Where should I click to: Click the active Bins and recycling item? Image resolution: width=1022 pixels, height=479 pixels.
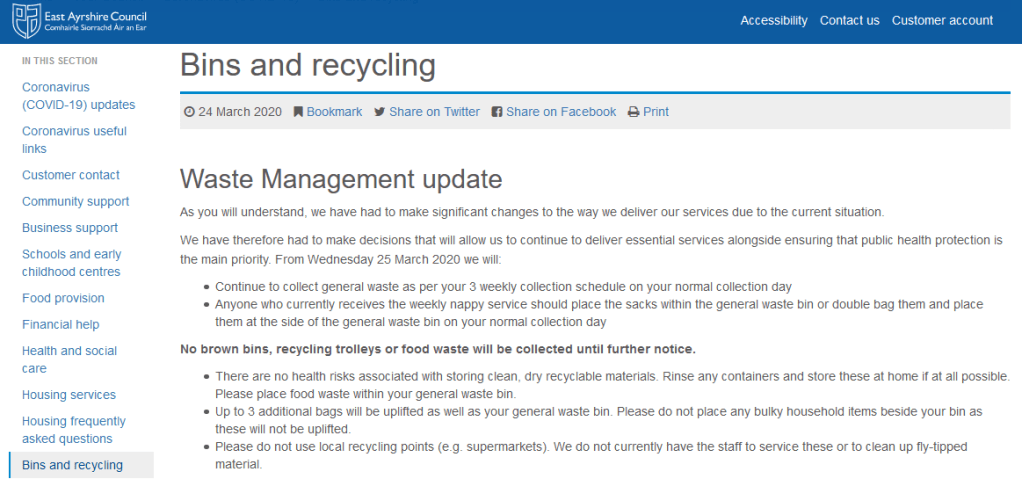73,465
